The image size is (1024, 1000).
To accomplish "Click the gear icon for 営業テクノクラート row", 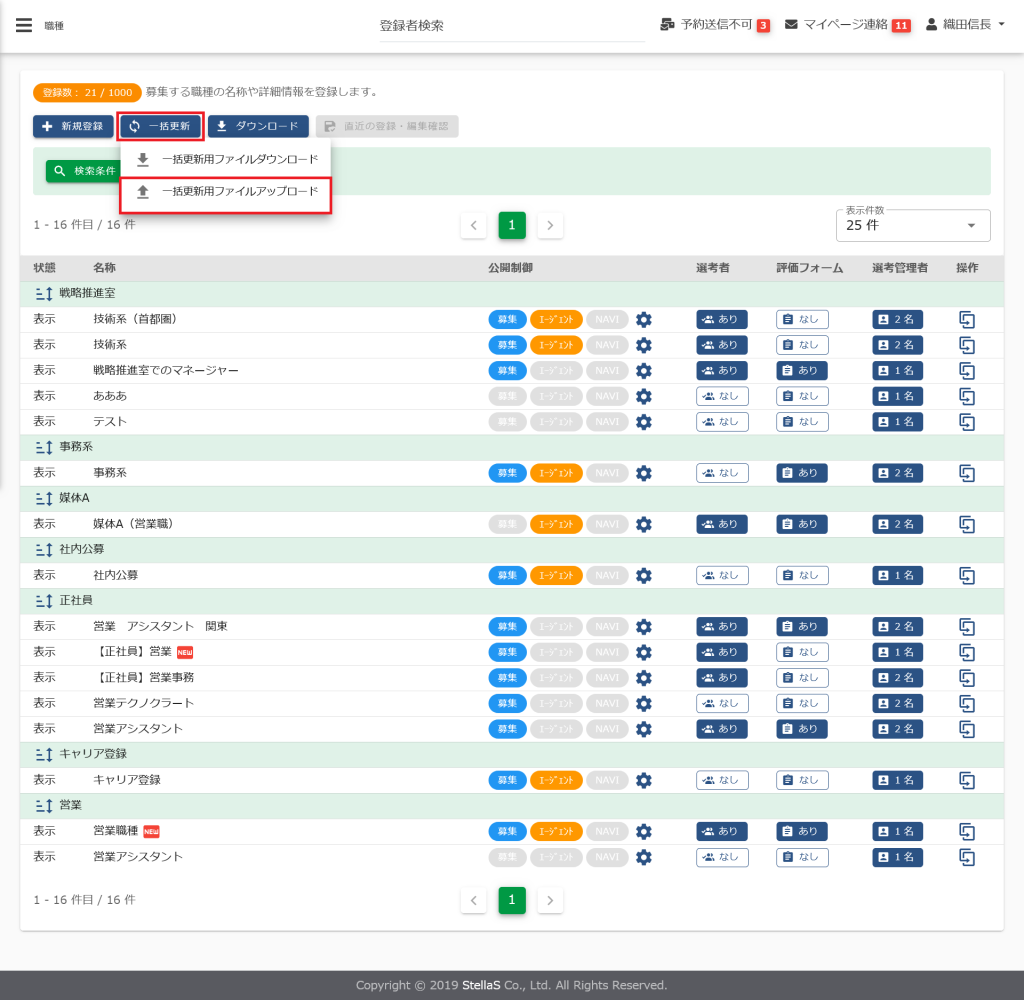I will [644, 704].
